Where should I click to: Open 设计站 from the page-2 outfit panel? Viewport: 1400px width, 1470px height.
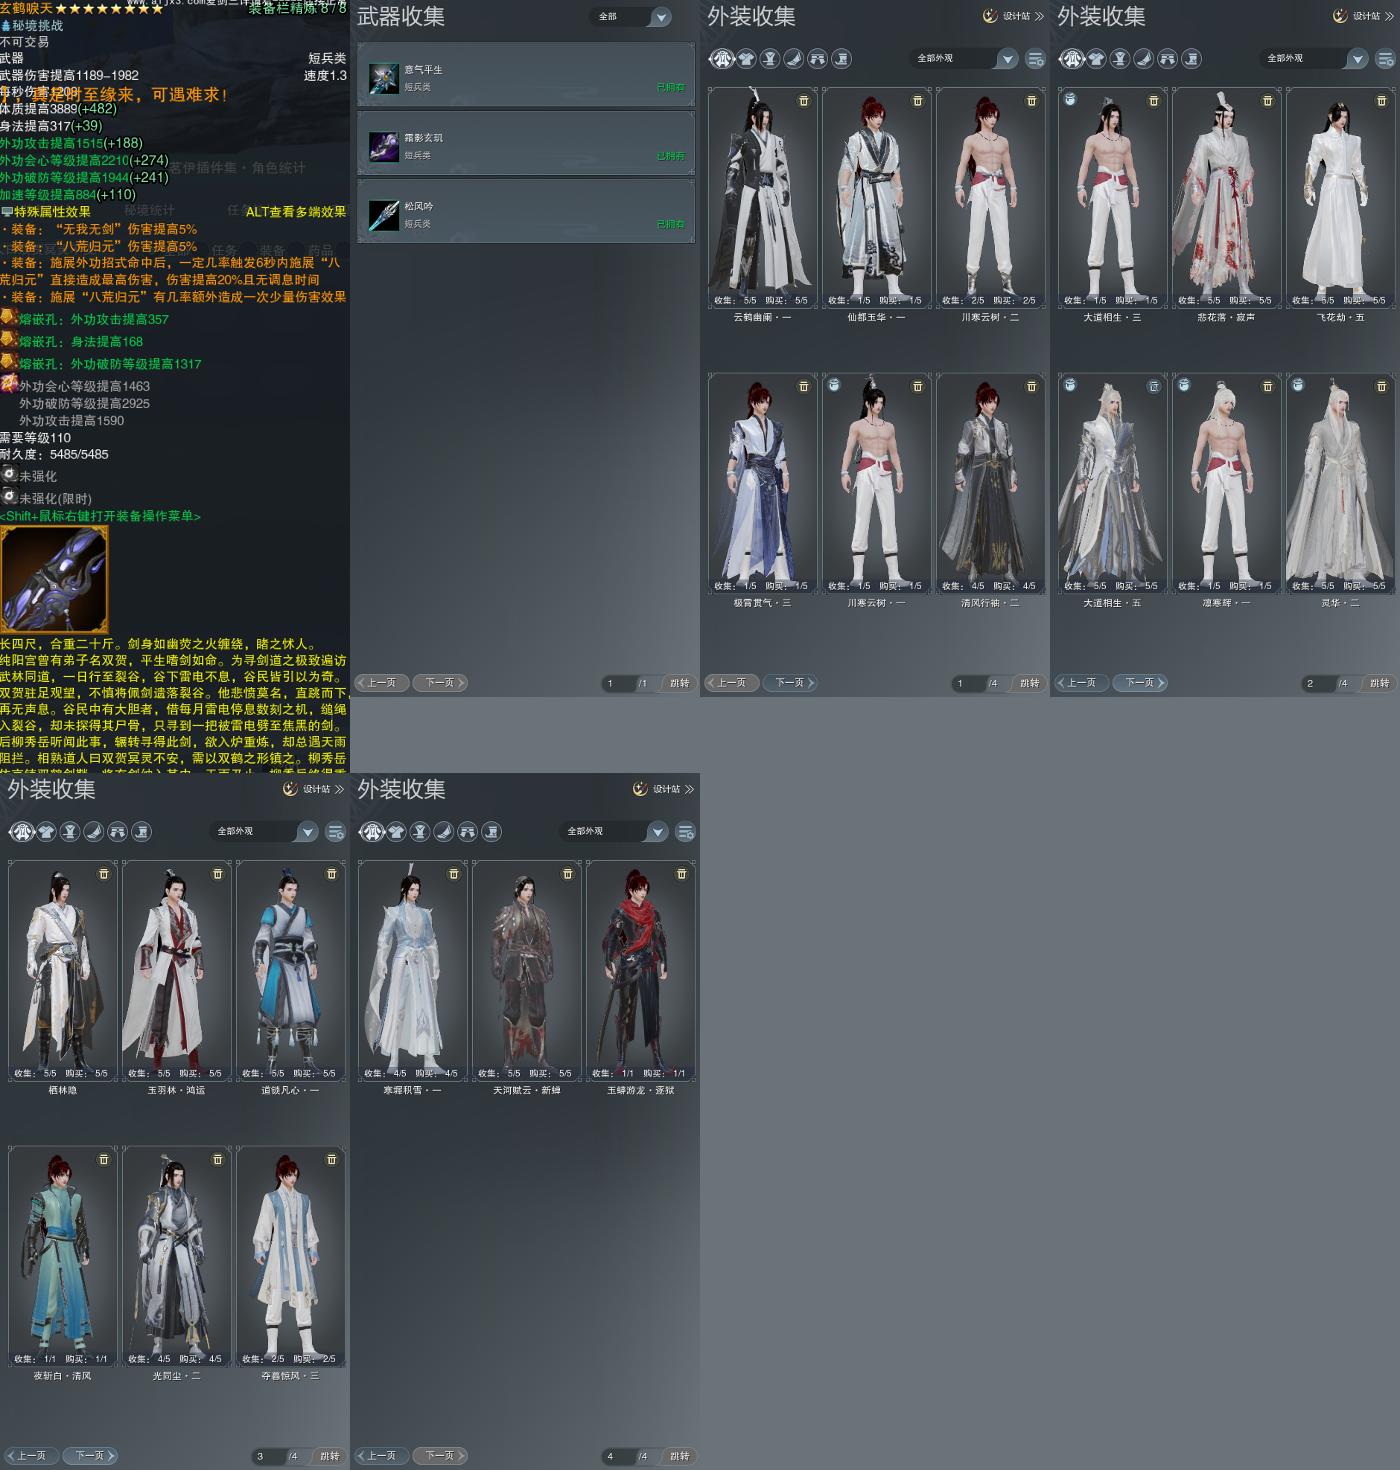coord(1363,16)
